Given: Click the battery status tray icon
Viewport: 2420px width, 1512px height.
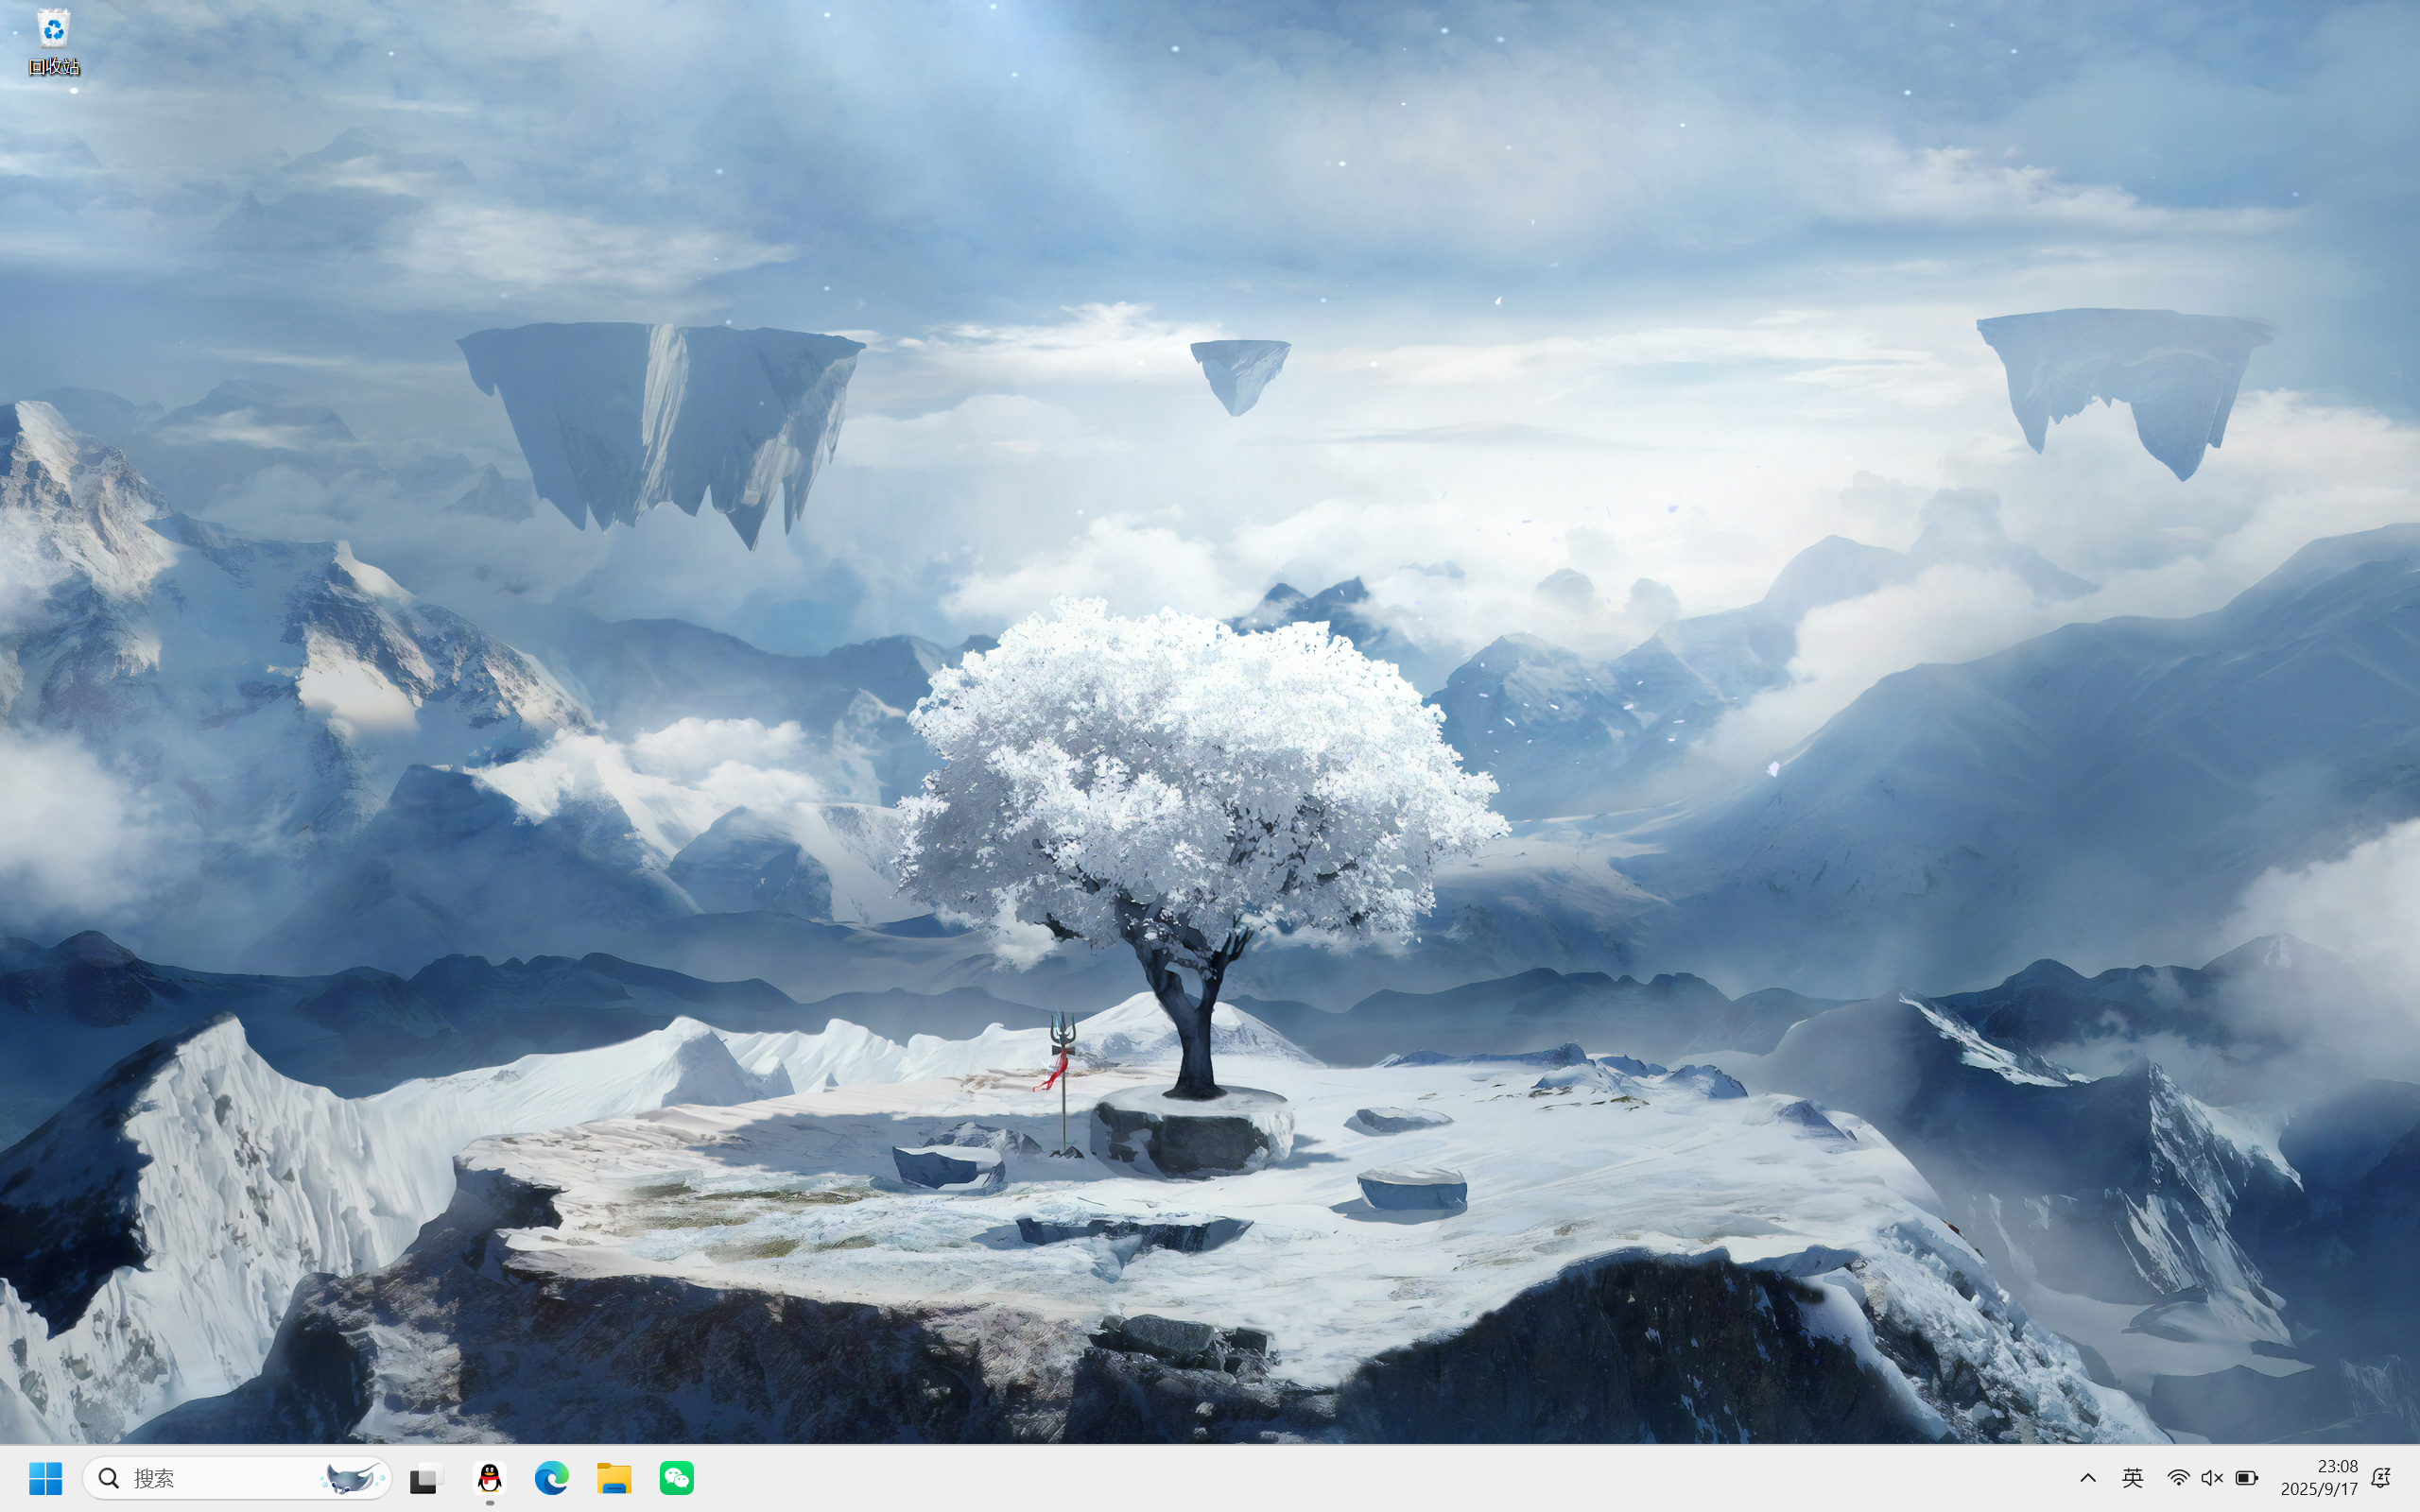Looking at the screenshot, I should (x=2247, y=1477).
